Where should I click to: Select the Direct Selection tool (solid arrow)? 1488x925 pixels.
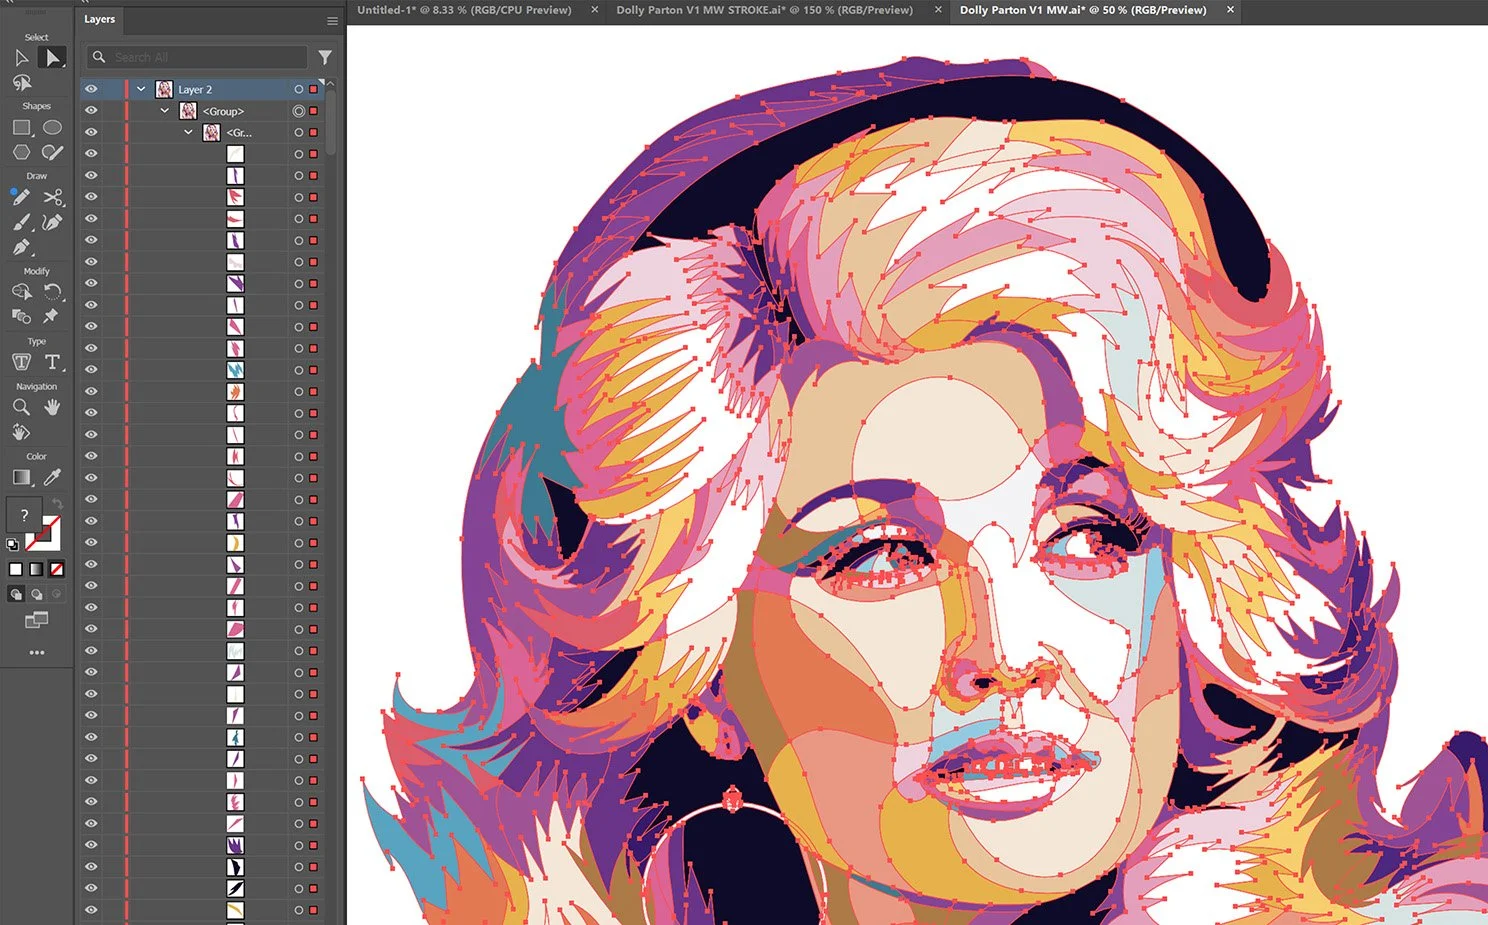[52, 58]
